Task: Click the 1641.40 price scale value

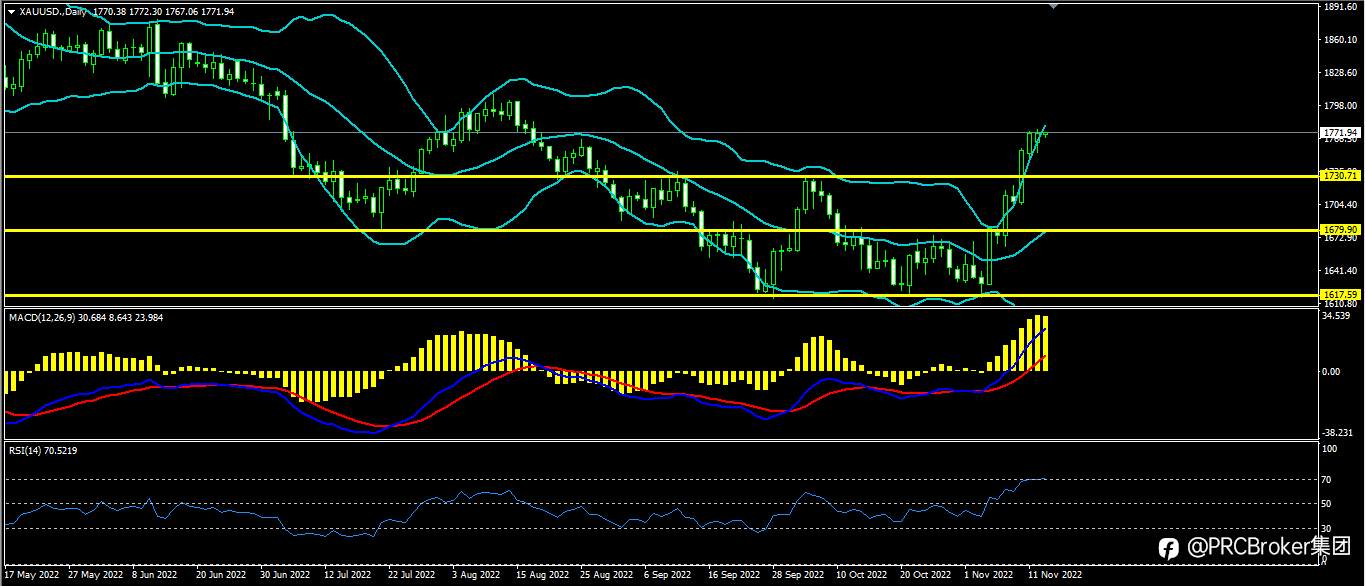Action: 1339,270
